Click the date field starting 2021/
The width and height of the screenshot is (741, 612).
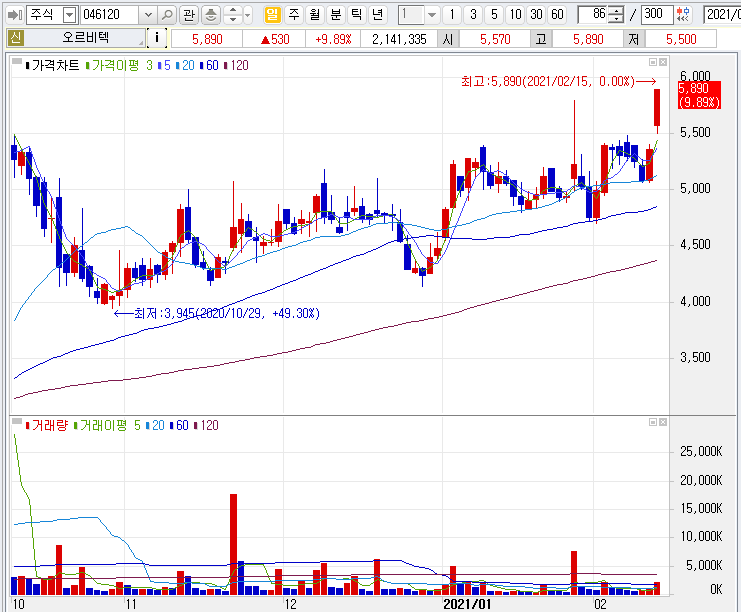pos(722,15)
